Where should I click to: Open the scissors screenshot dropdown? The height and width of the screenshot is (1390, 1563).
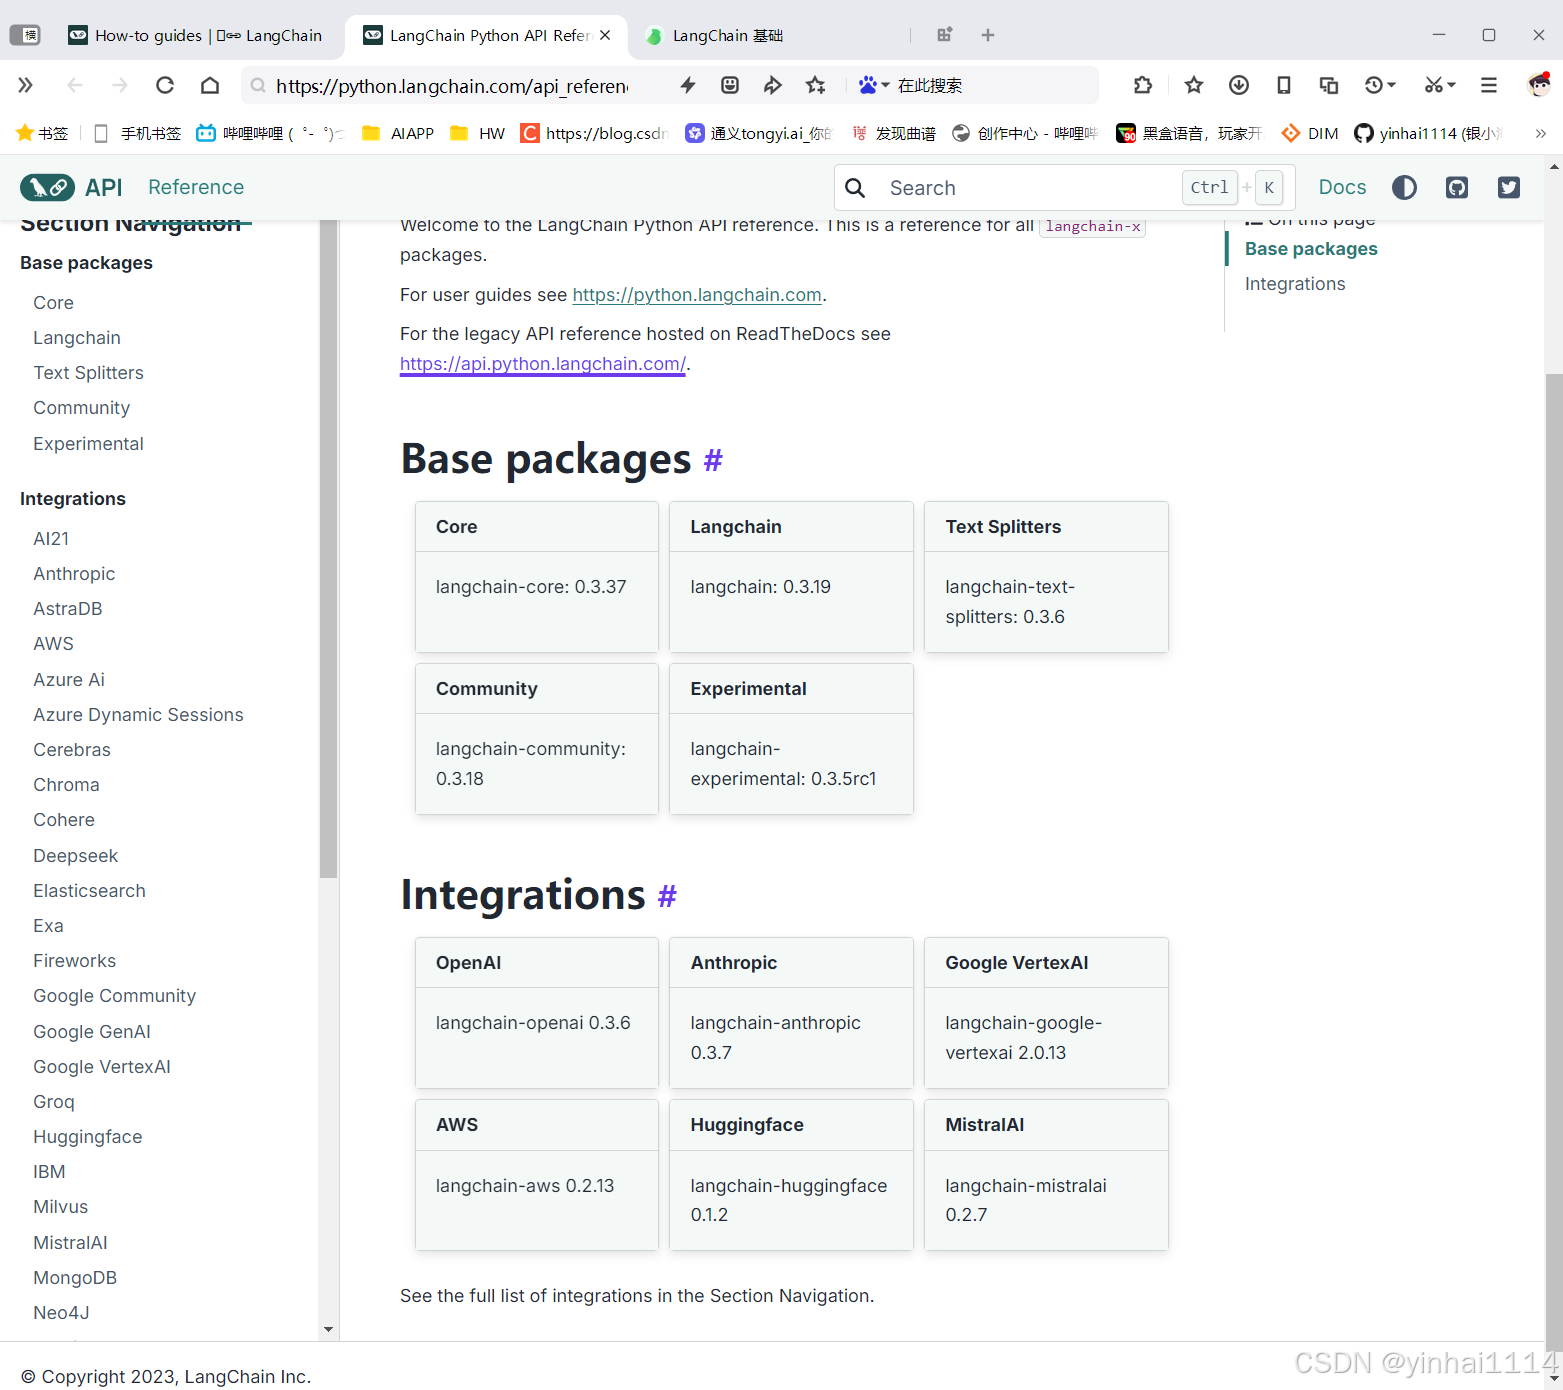pyautogui.click(x=1440, y=86)
